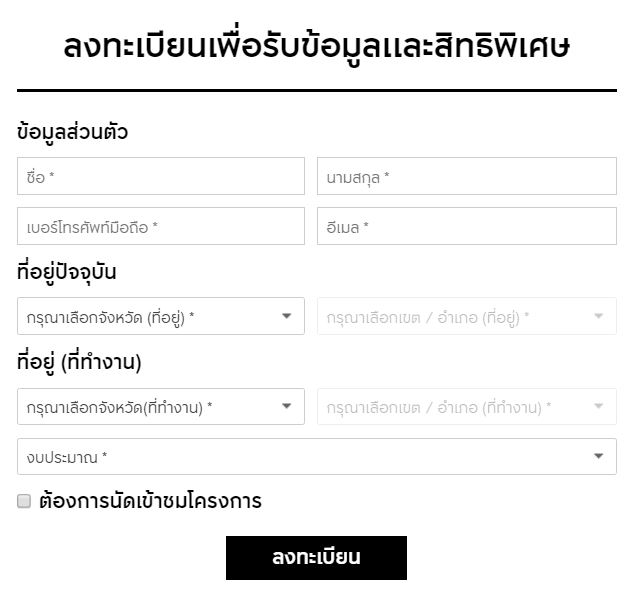The image size is (636, 599).
Task: Click the อีเมล (email) input field
Action: point(466,226)
